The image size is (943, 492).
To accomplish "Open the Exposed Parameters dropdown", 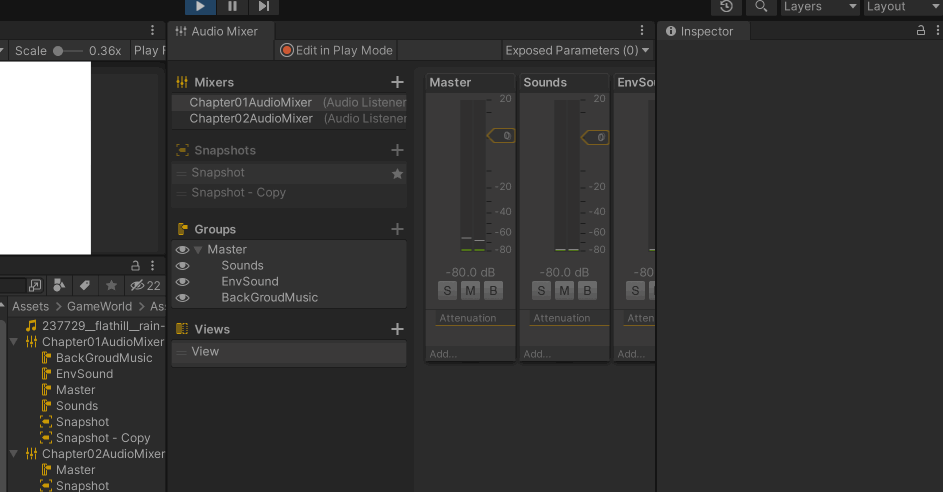I will tap(577, 50).
